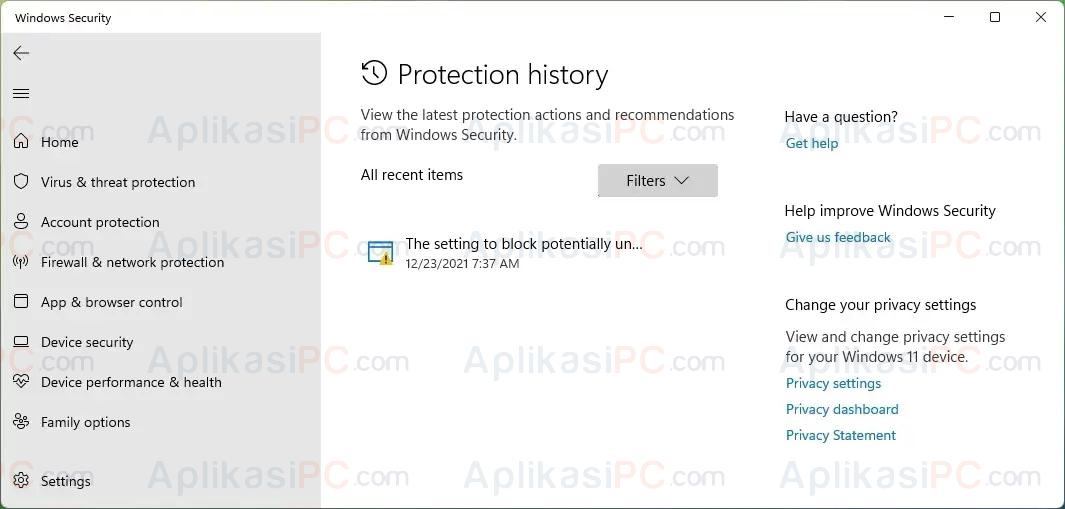
Task: Toggle the hamburger navigation menu
Action: click(x=21, y=94)
